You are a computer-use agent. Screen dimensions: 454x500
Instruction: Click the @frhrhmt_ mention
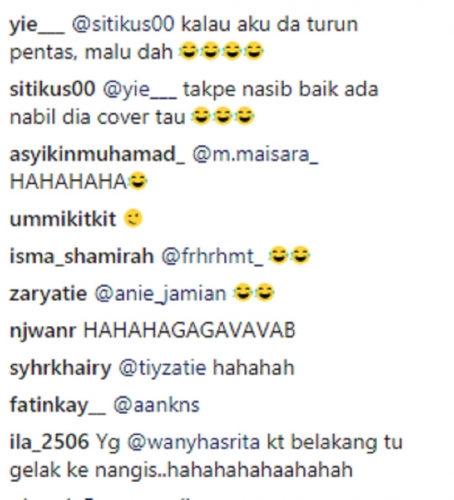pos(212,256)
